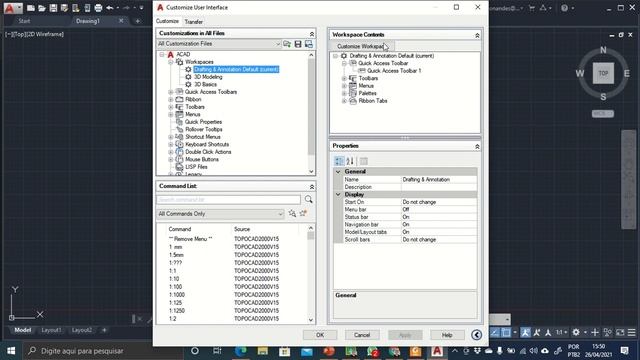Click the volume speaker tray icon
The image size is (640, 360).
(533, 351)
